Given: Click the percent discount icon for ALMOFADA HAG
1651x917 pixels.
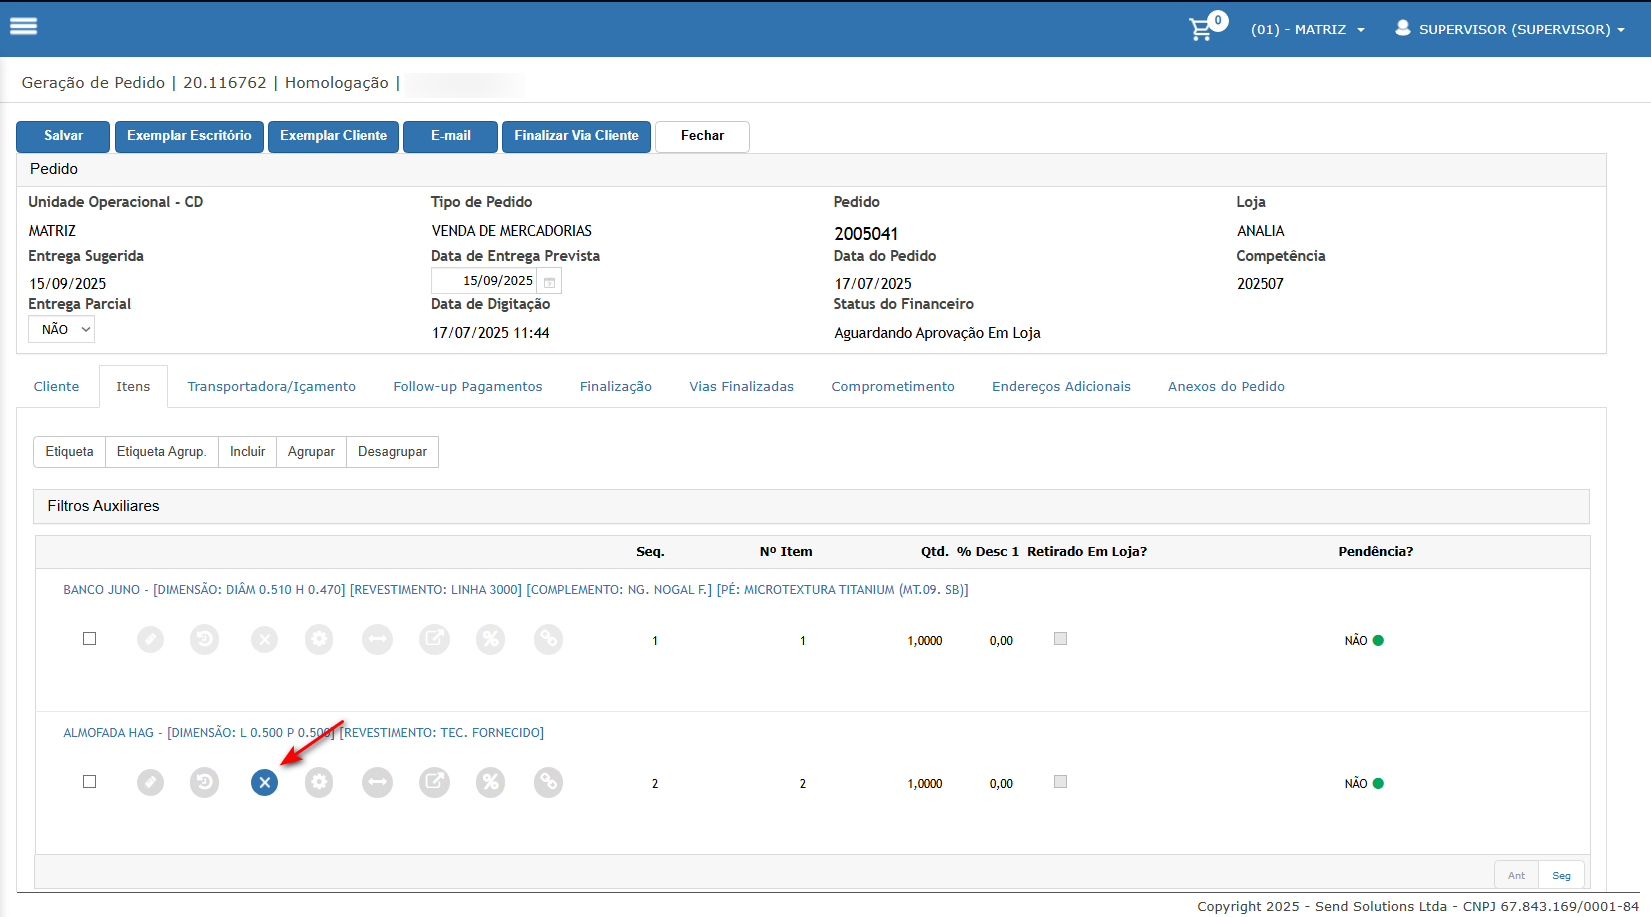Looking at the screenshot, I should [491, 783].
